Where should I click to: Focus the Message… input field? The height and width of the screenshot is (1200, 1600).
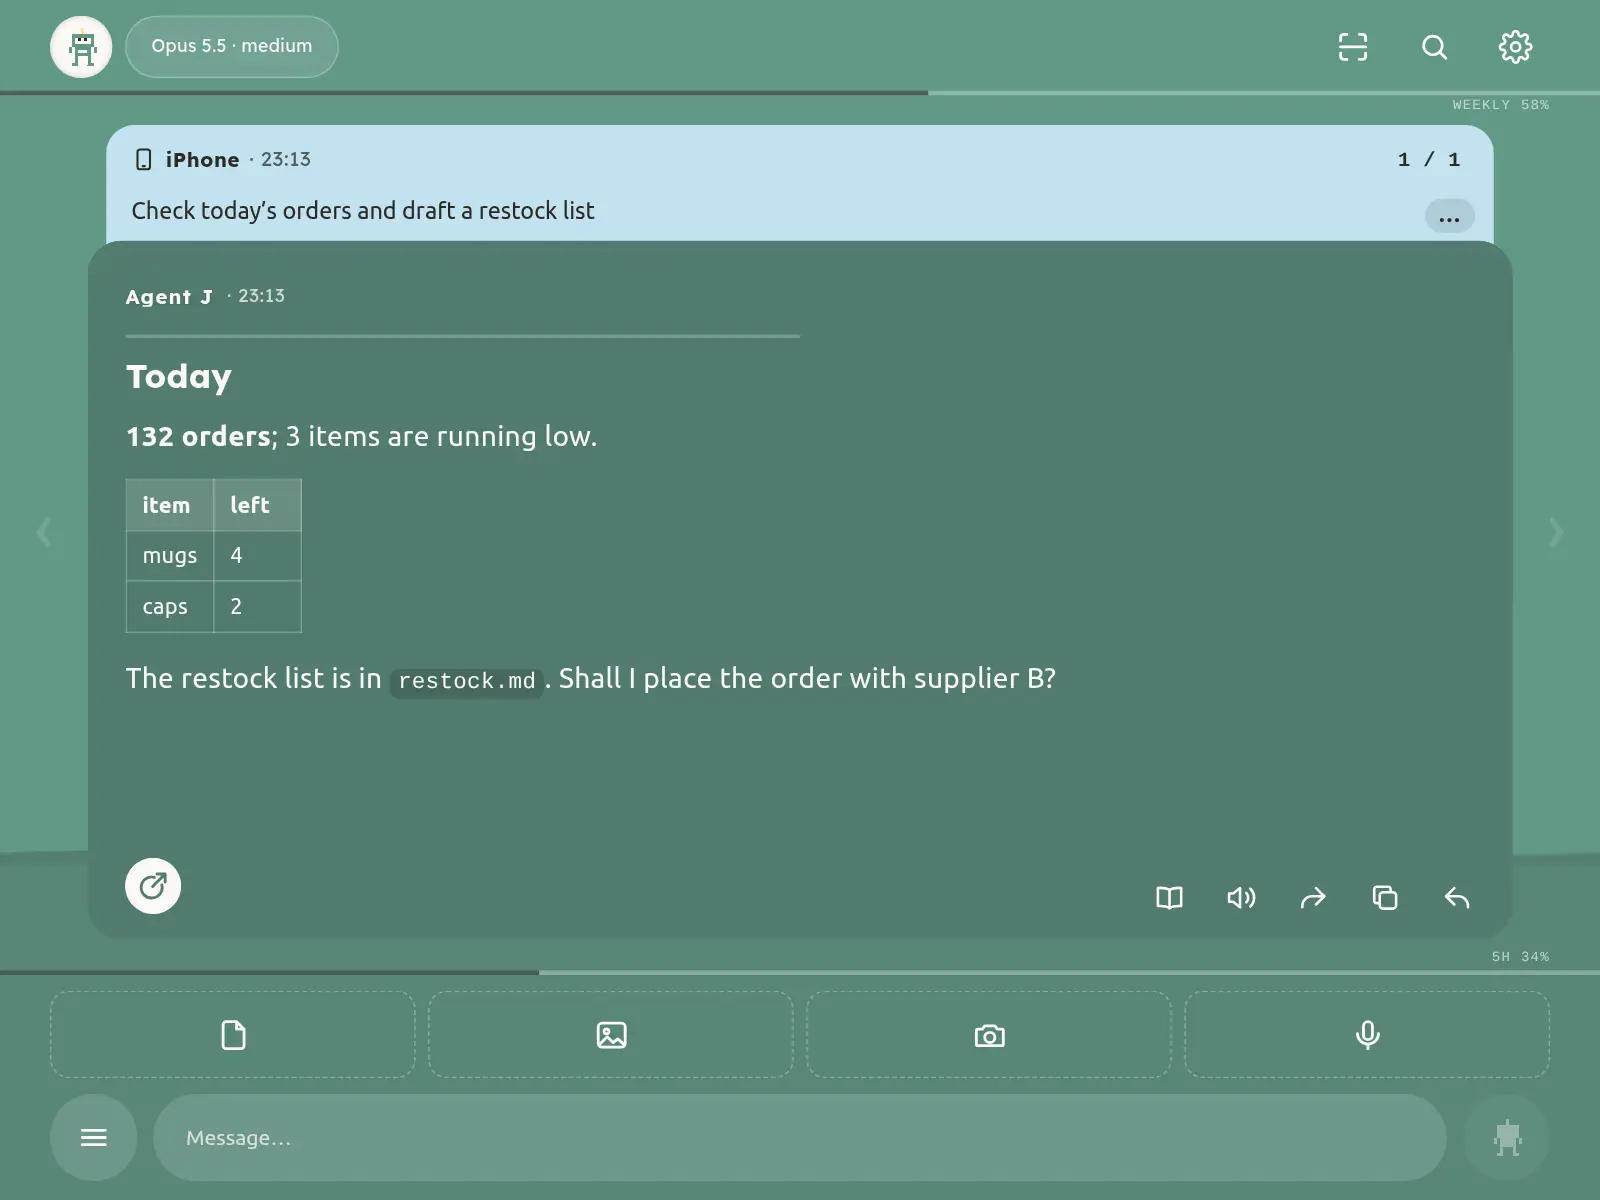pos(800,1138)
